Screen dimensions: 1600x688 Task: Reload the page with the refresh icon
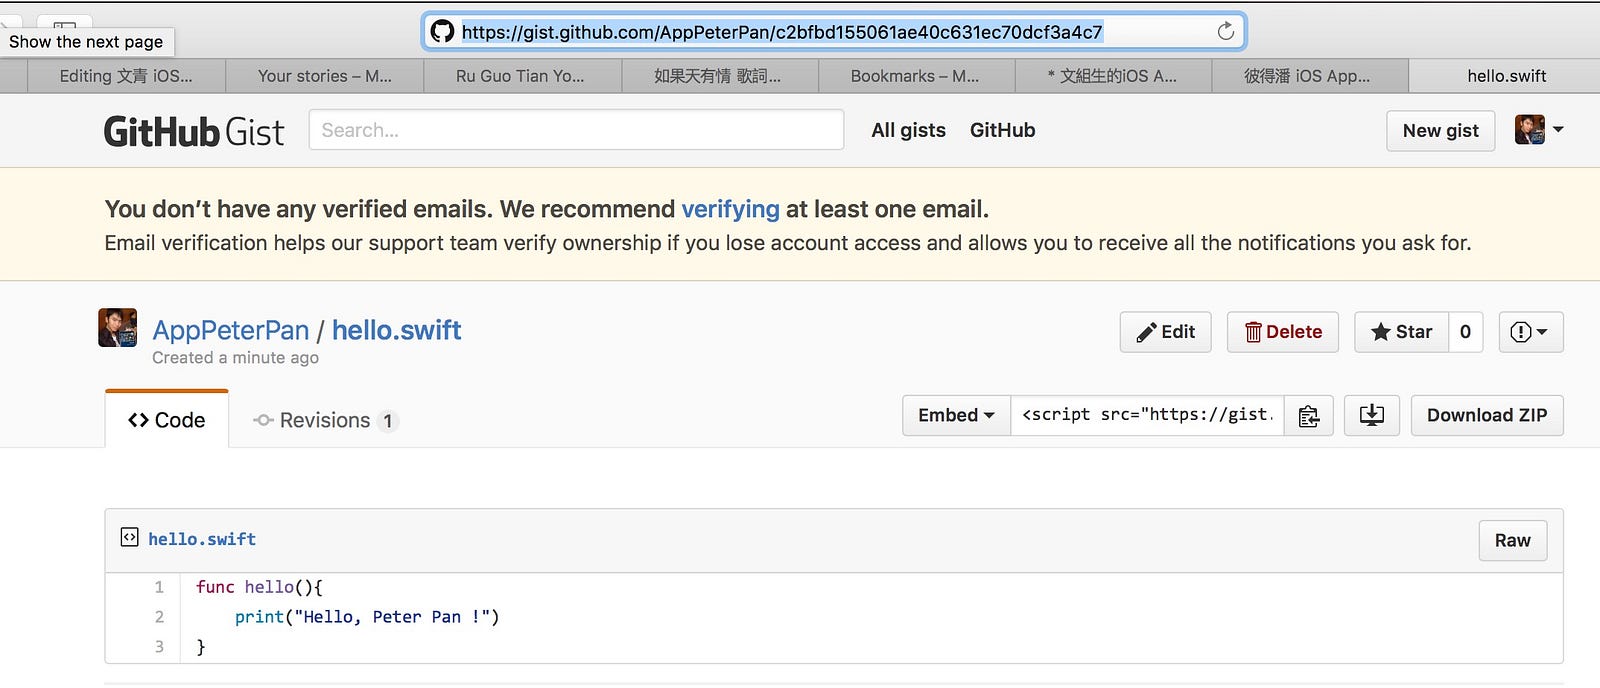(1225, 31)
